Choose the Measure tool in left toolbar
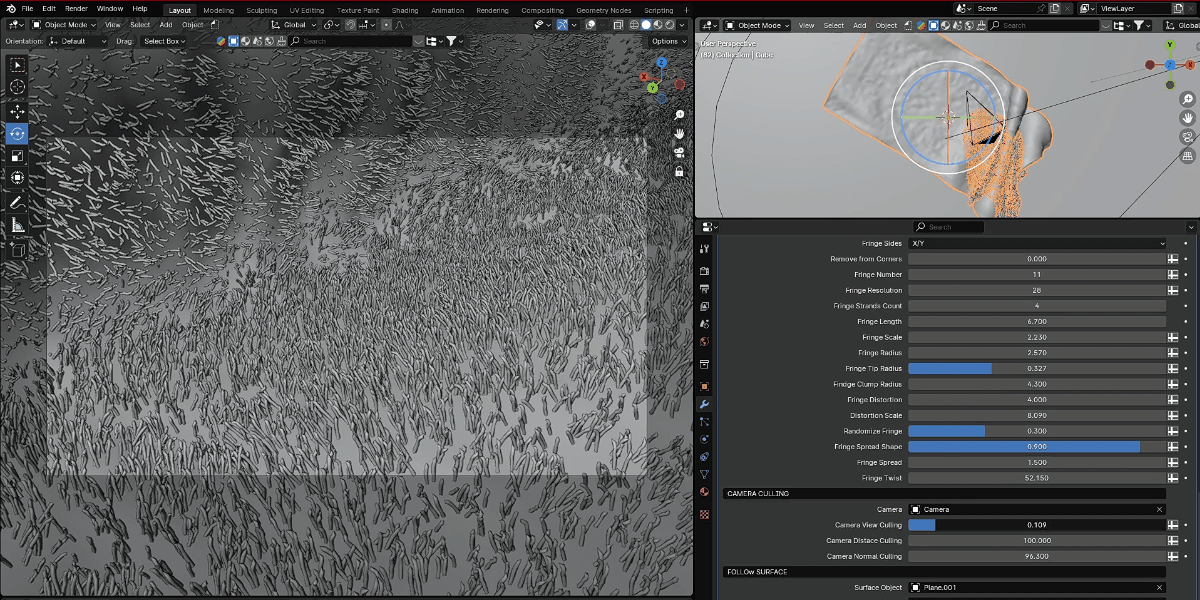Image resolution: width=1200 pixels, height=600 pixels. (x=17, y=225)
